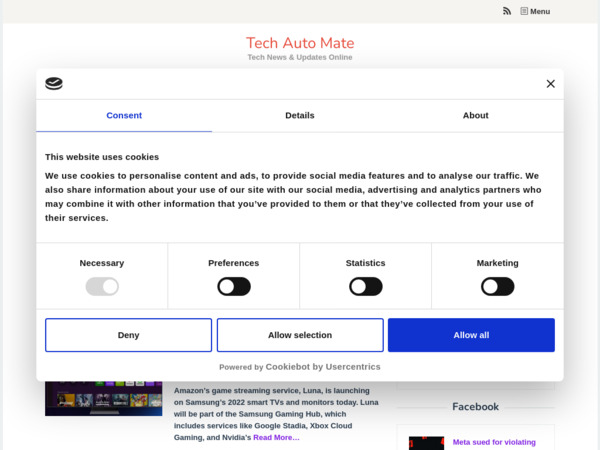Close the cookie consent dialog
Viewport: 600px width, 450px height.
click(551, 84)
